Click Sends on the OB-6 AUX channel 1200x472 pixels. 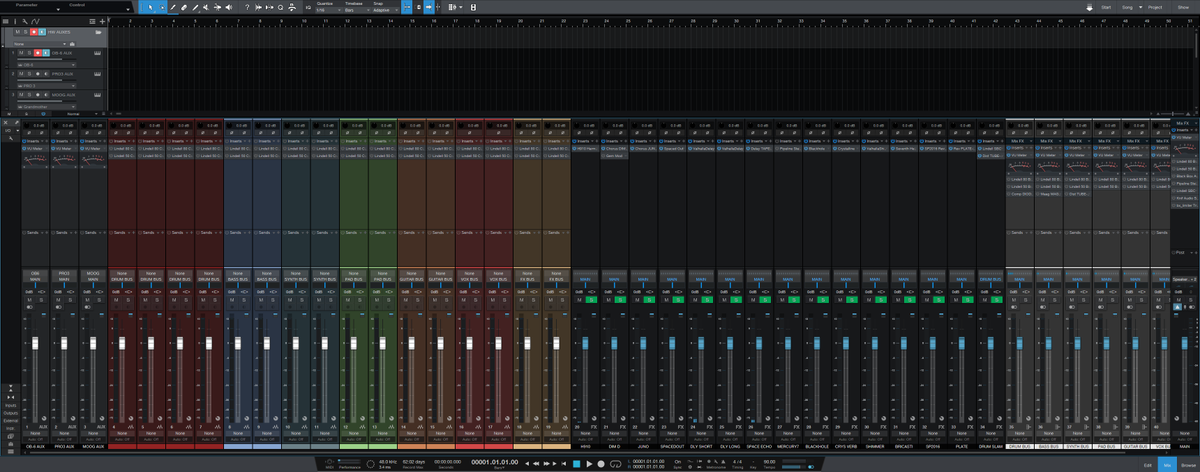[35, 231]
